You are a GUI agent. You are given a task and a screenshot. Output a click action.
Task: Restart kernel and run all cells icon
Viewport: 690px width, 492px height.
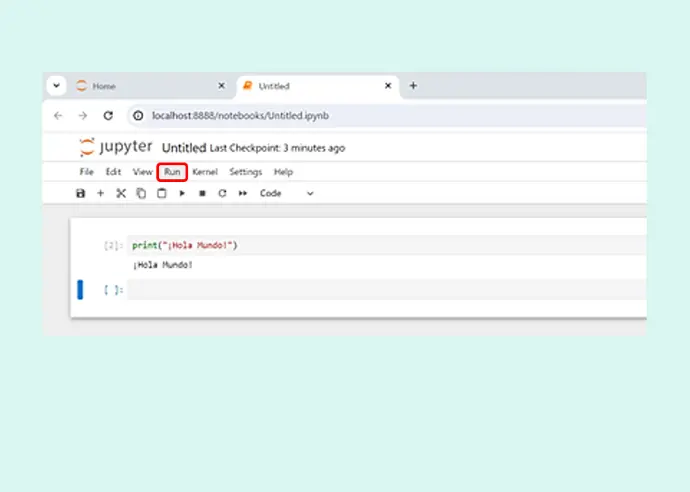[x=243, y=193]
